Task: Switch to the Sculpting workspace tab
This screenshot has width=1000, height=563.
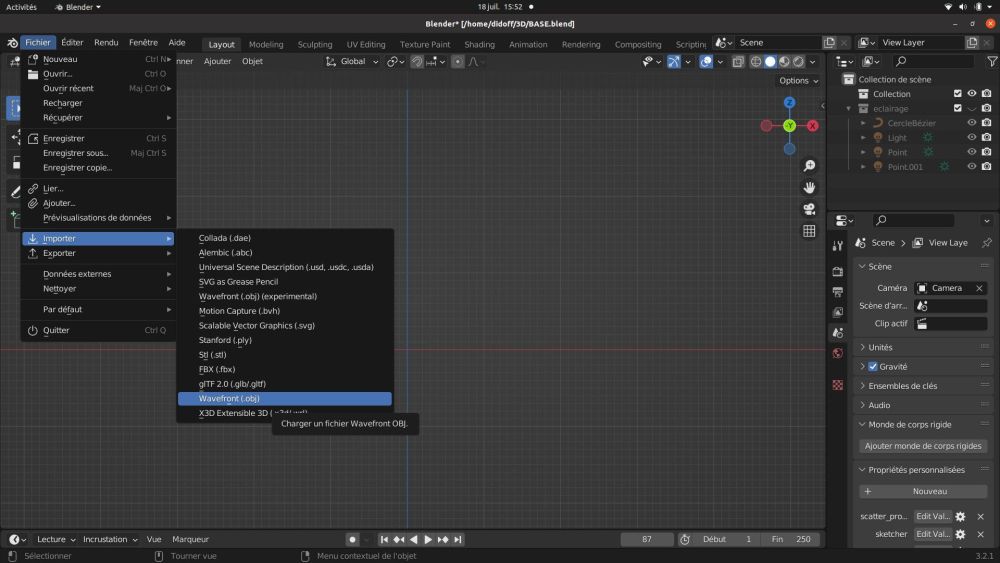Action: coord(315,44)
